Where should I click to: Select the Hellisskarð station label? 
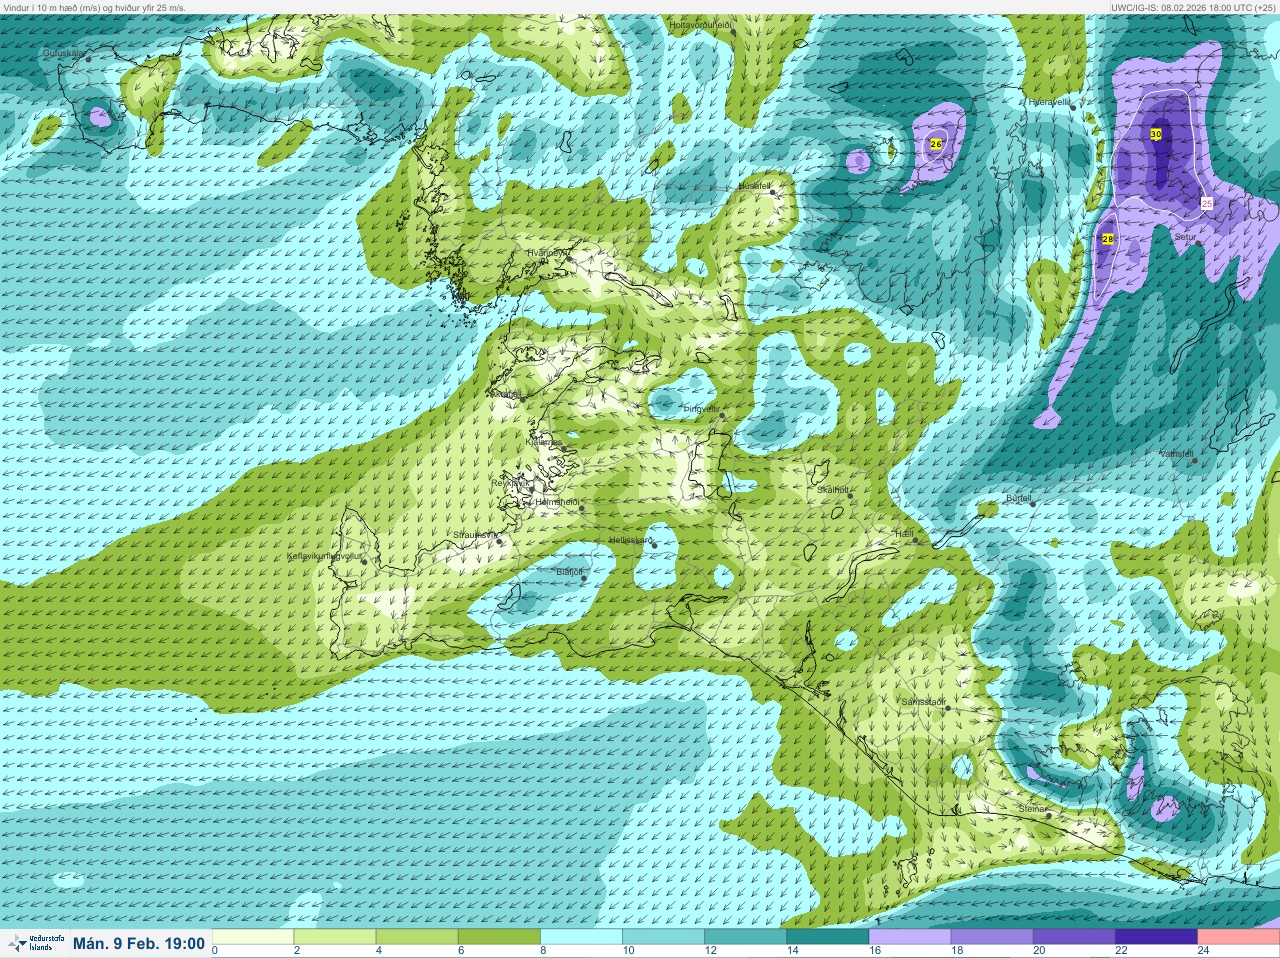click(630, 540)
